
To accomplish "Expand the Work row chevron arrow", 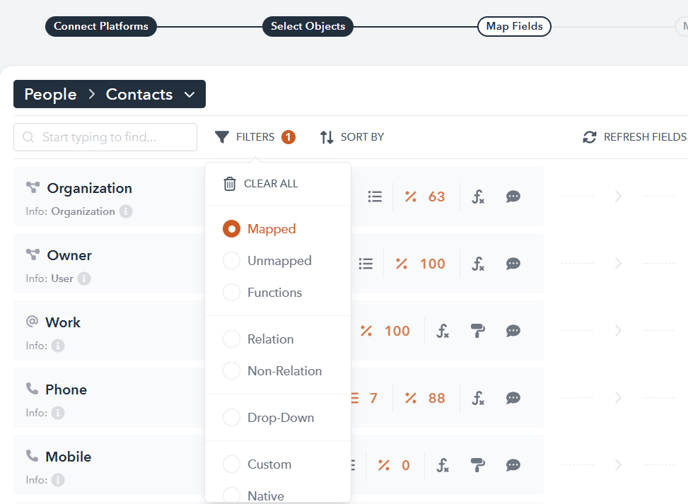I will tap(618, 330).
